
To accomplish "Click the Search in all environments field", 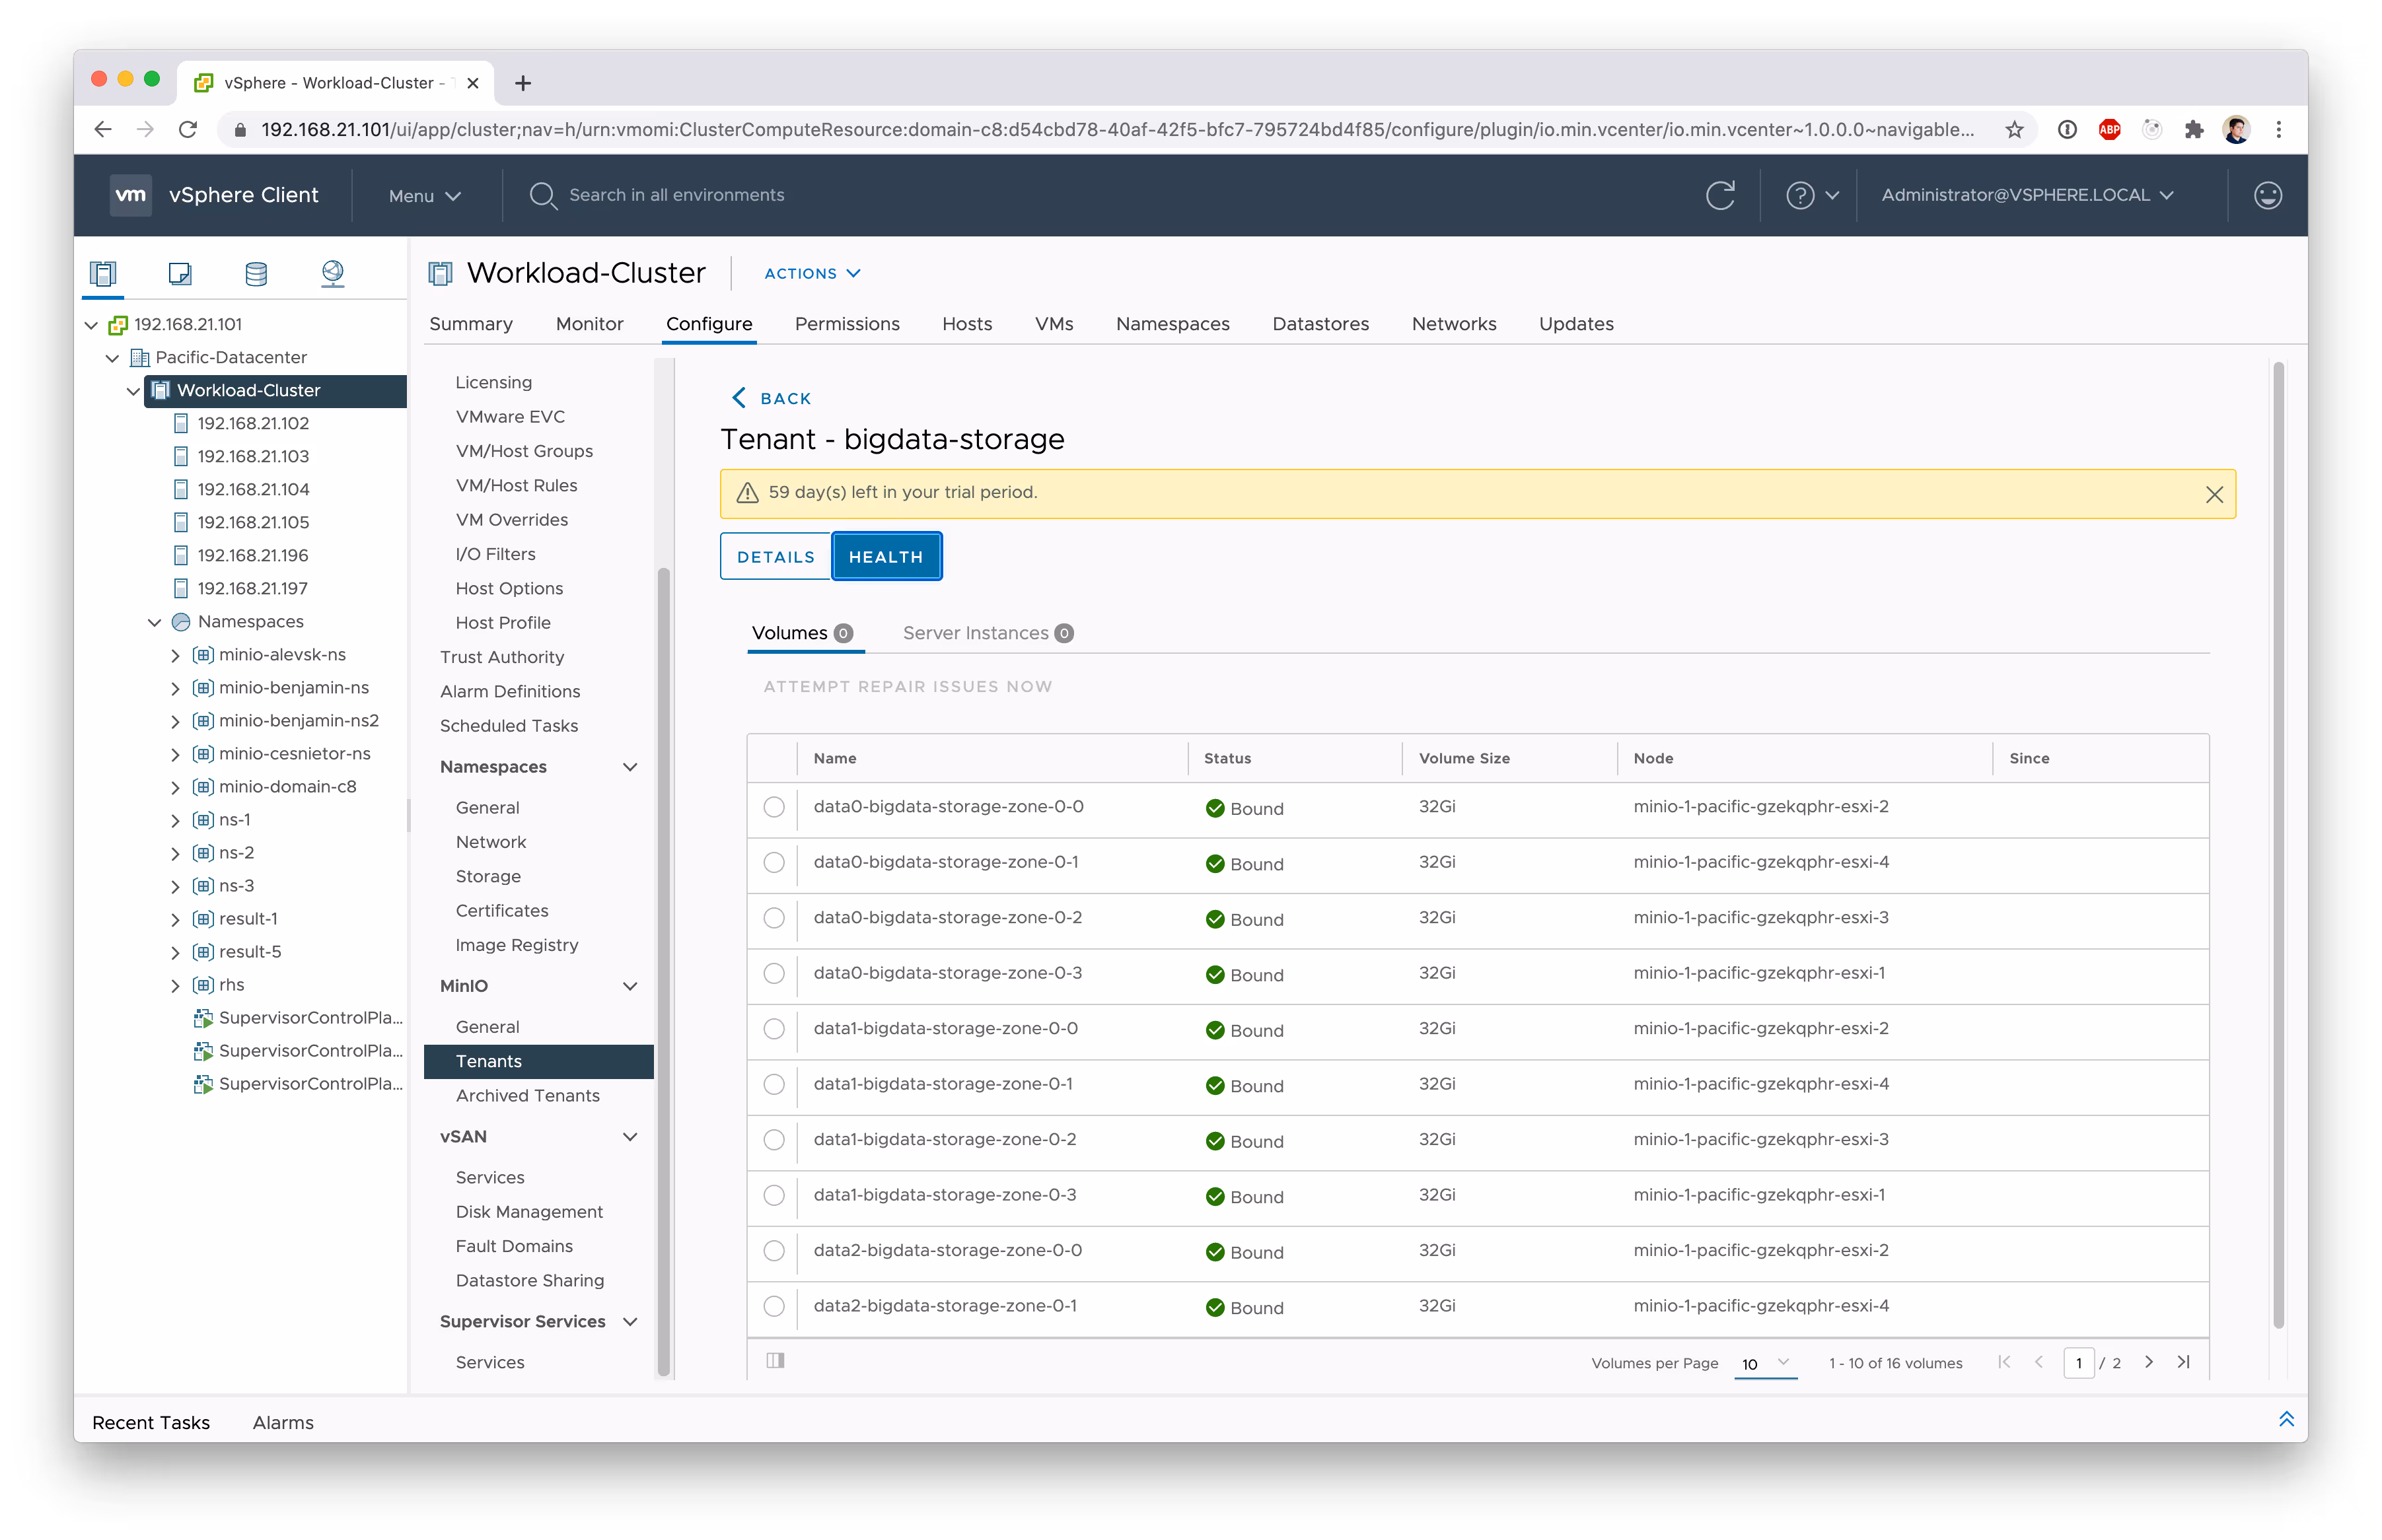I will (x=676, y=196).
